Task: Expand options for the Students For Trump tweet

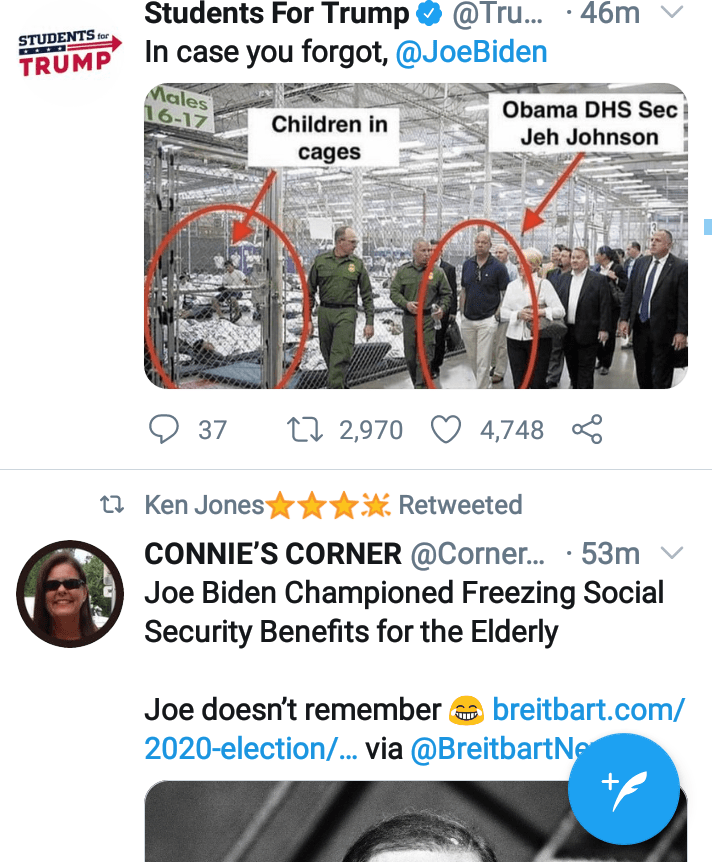Action: coord(672,14)
